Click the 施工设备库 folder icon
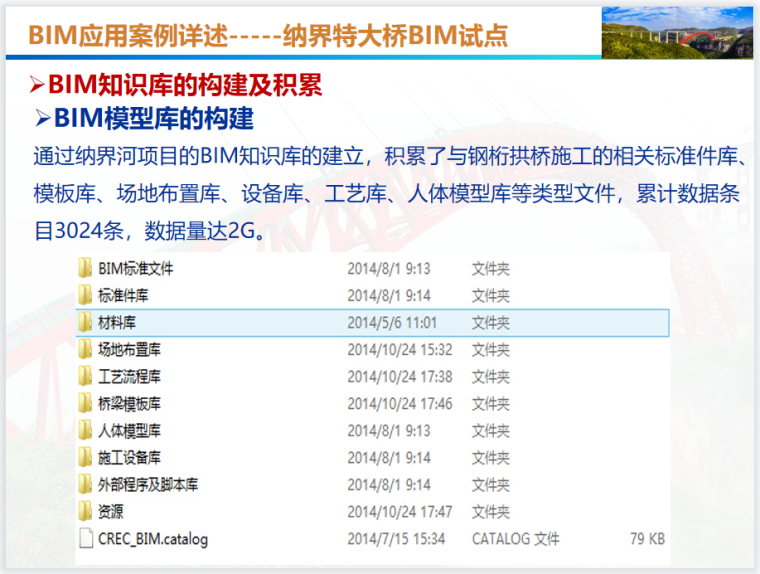 pyautogui.click(x=85, y=458)
